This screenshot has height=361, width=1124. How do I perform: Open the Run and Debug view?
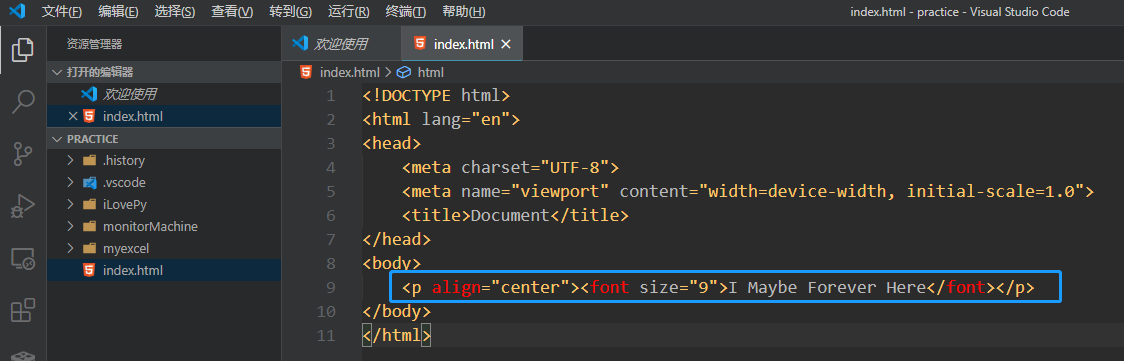tap(23, 206)
